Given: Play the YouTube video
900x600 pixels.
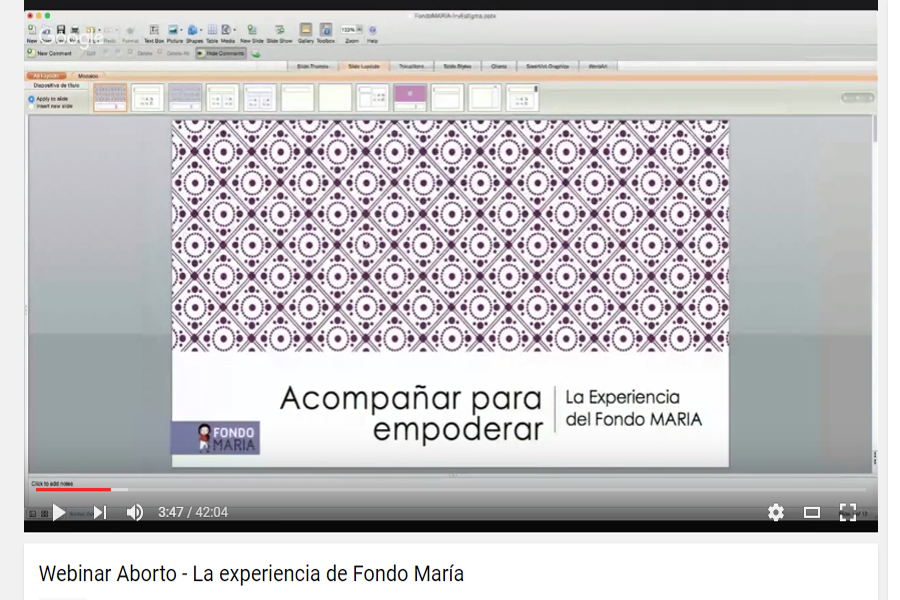Looking at the screenshot, I should click(x=59, y=512).
